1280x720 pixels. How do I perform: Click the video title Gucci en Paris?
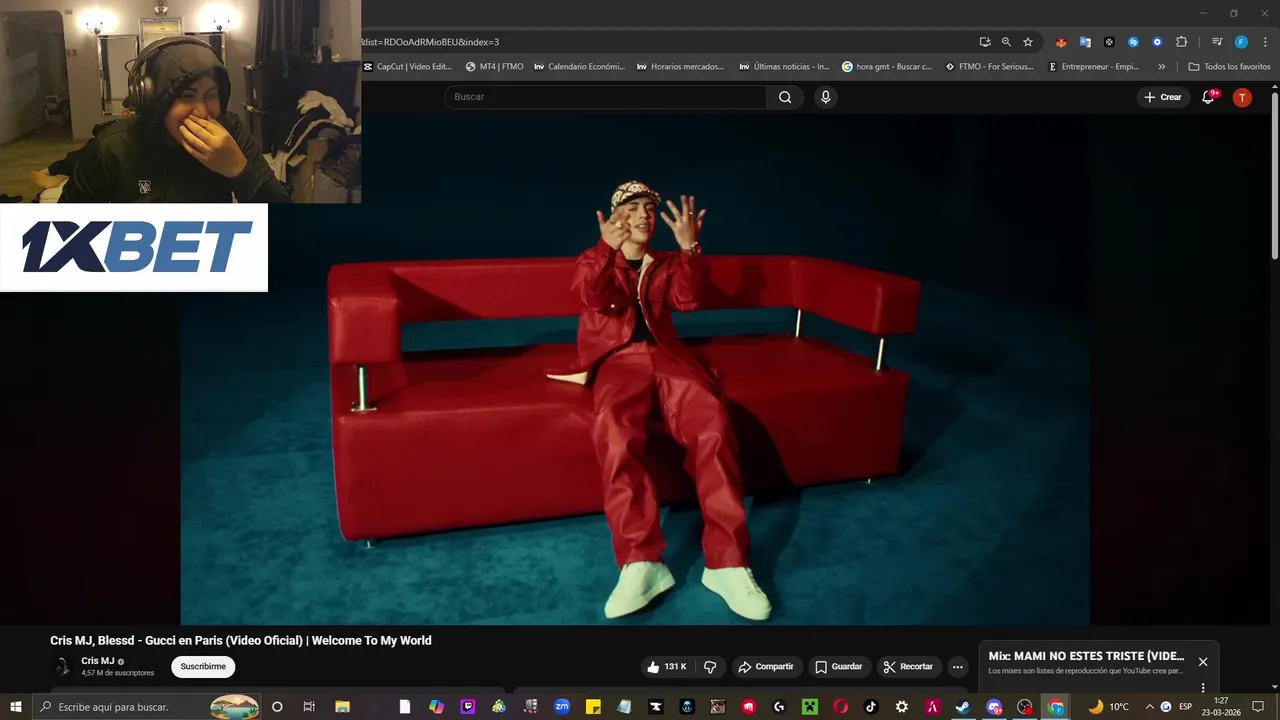[241, 641]
